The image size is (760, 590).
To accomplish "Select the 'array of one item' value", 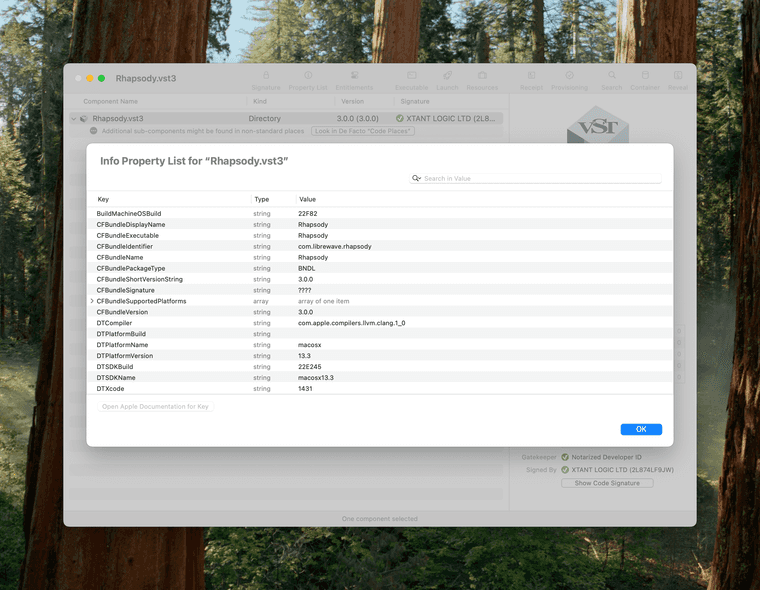I will click(x=323, y=301).
